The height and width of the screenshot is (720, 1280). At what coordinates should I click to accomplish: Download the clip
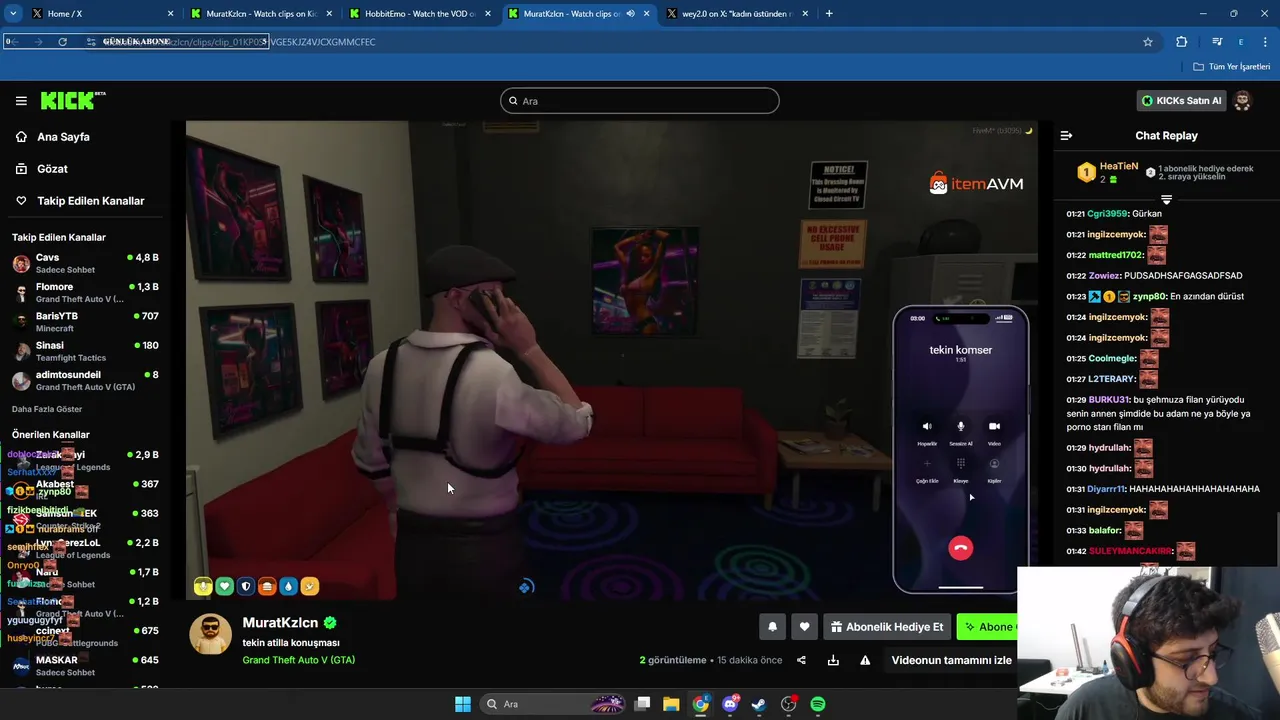833,660
